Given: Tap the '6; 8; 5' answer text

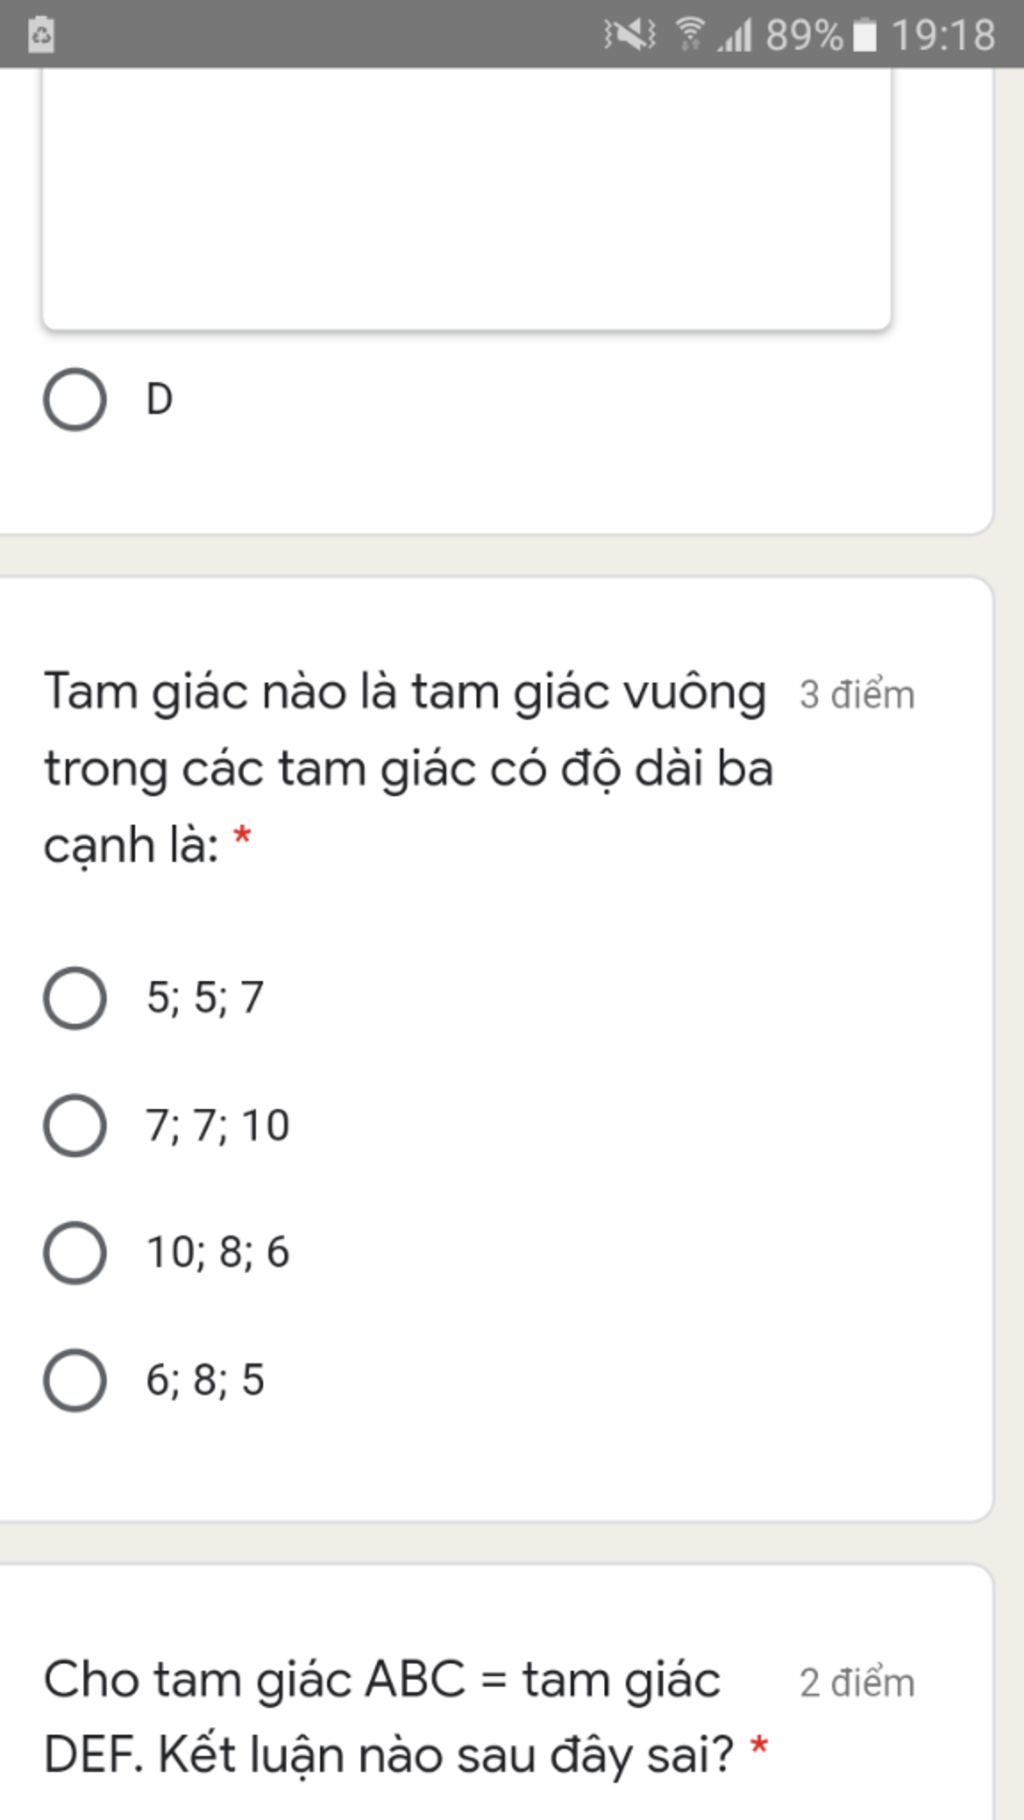Looking at the screenshot, I should click(x=205, y=1380).
